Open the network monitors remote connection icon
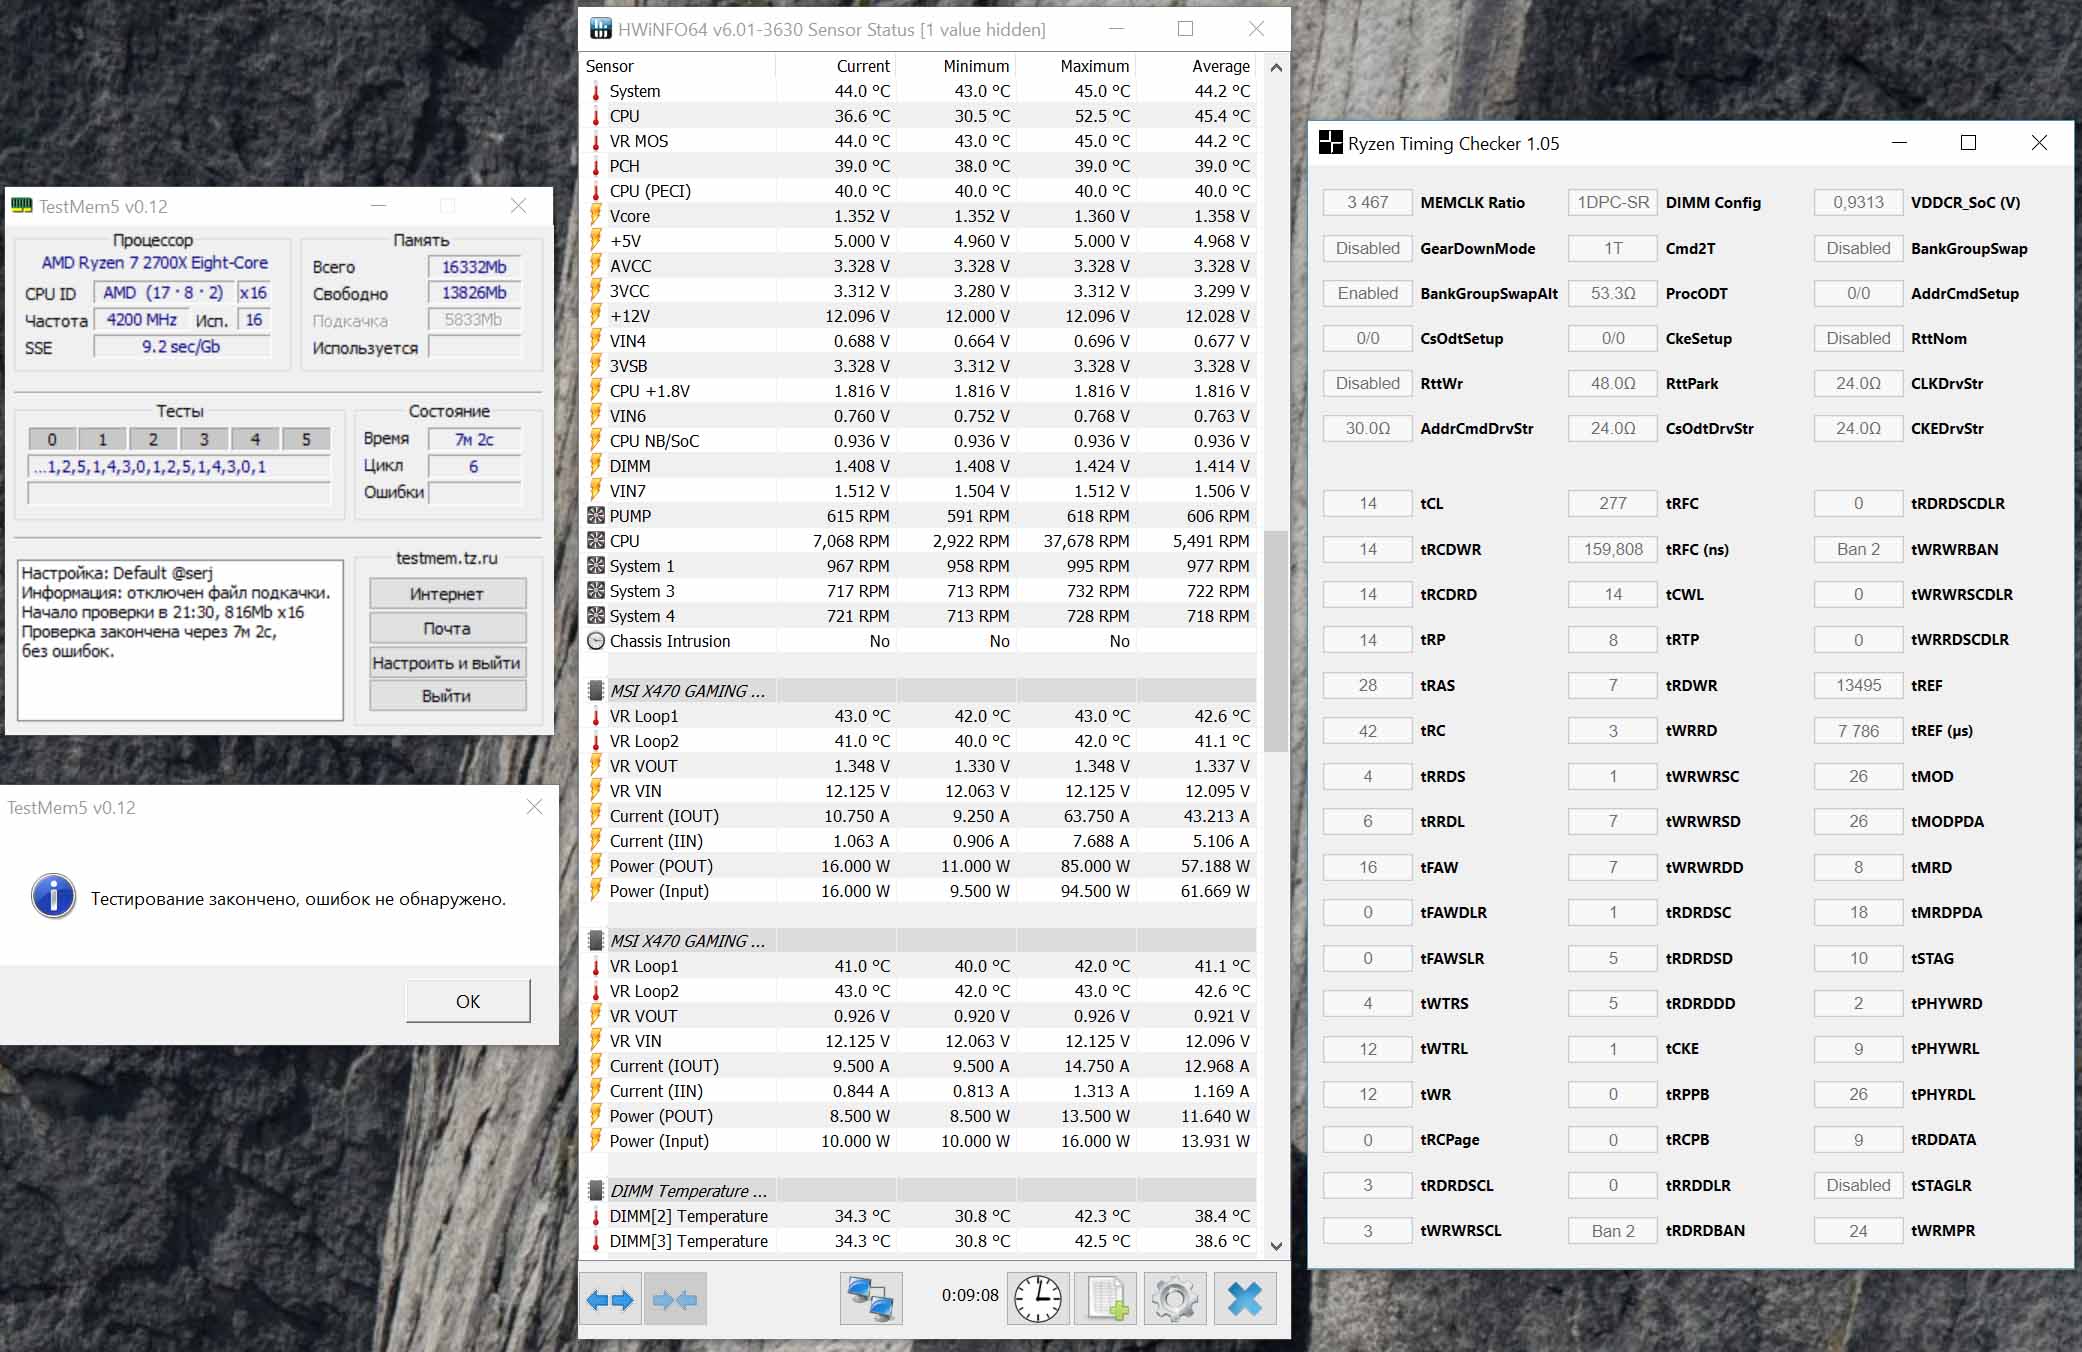 pyautogui.click(x=870, y=1299)
